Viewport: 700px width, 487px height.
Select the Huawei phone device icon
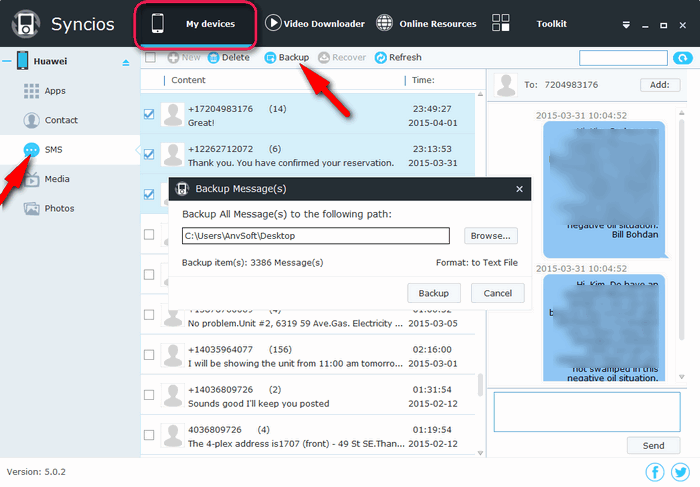click(22, 61)
